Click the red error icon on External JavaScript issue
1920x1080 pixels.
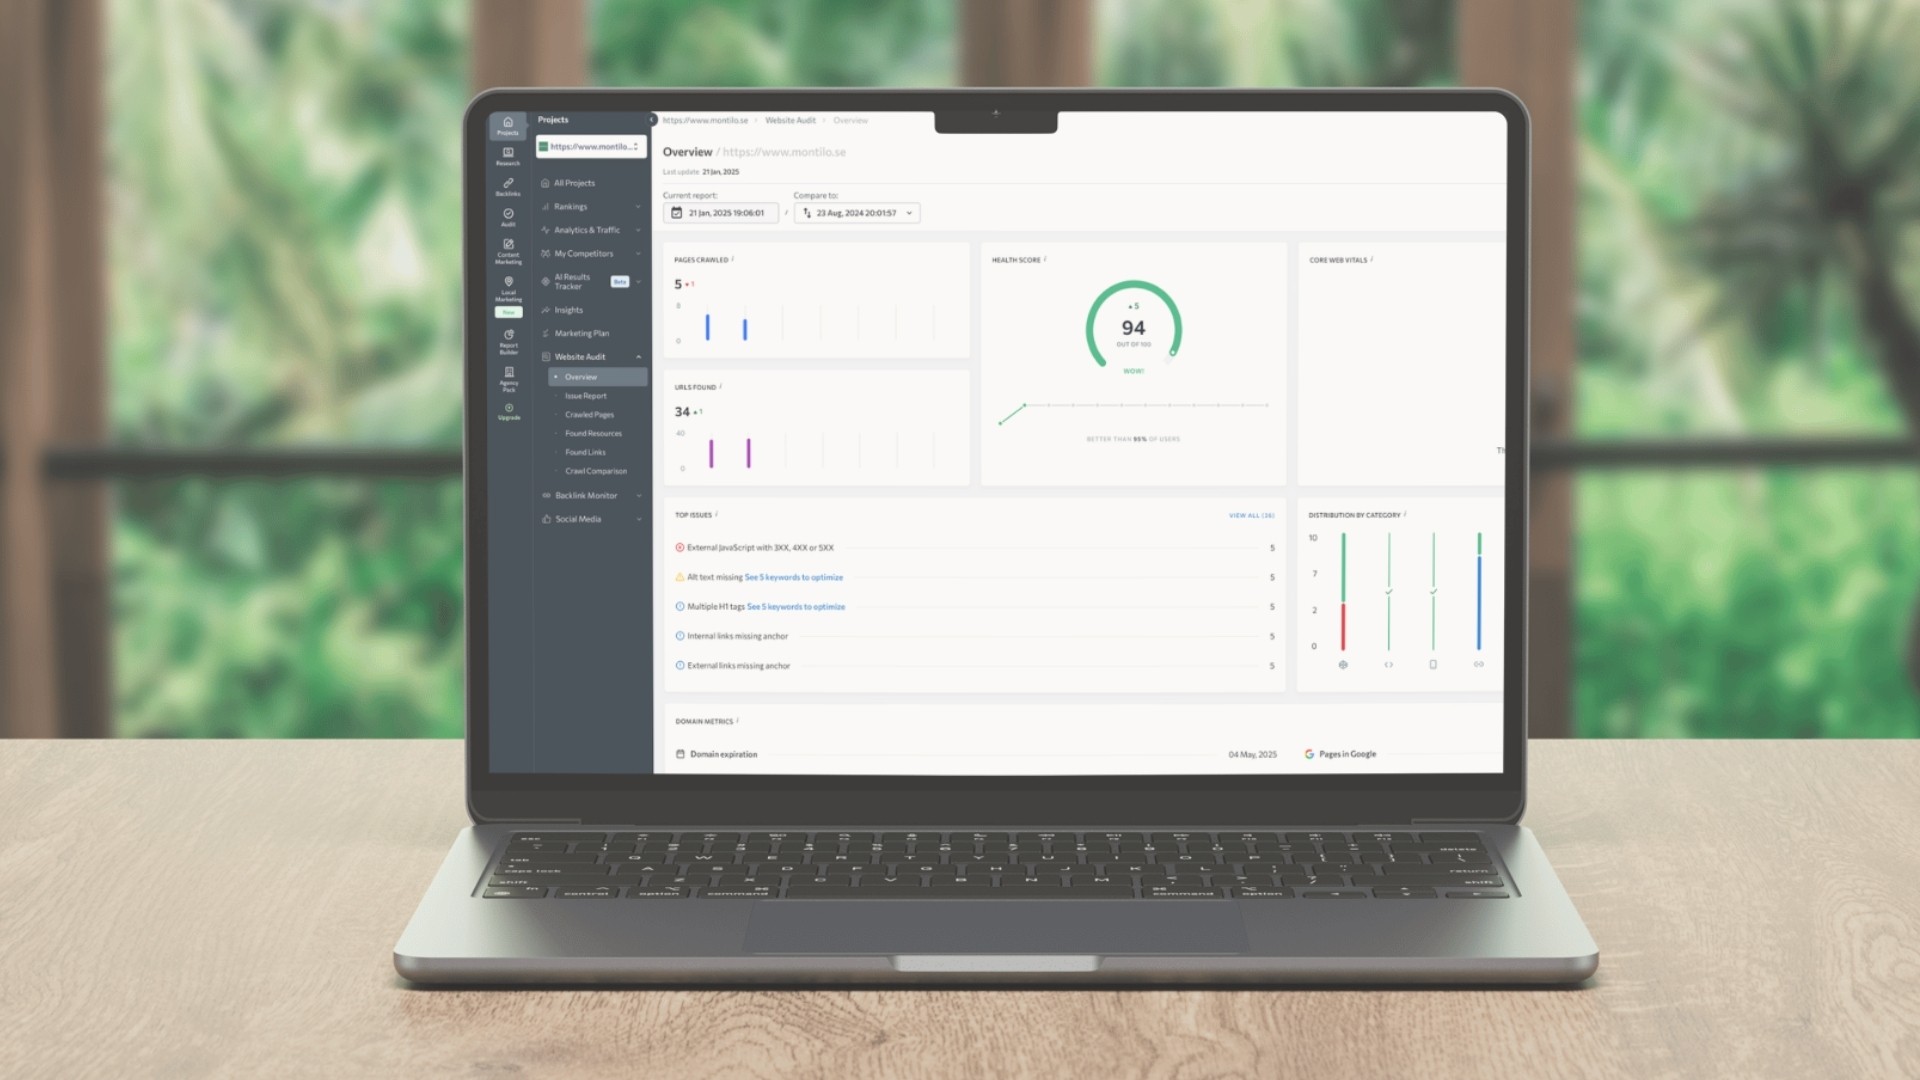tap(680, 547)
